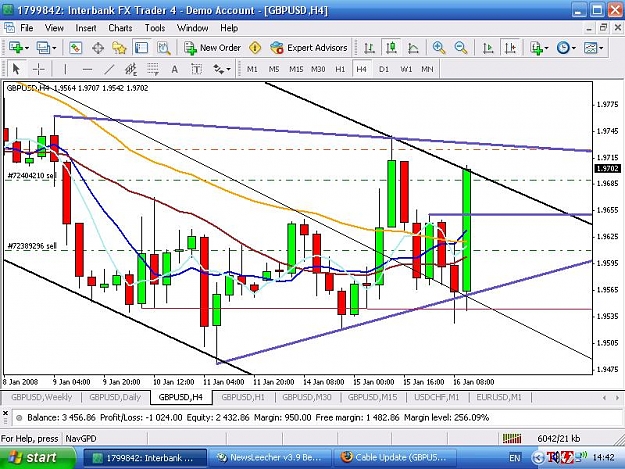This screenshot has width=625, height=469.
Task: Click the Windows start button
Action: 38,457
